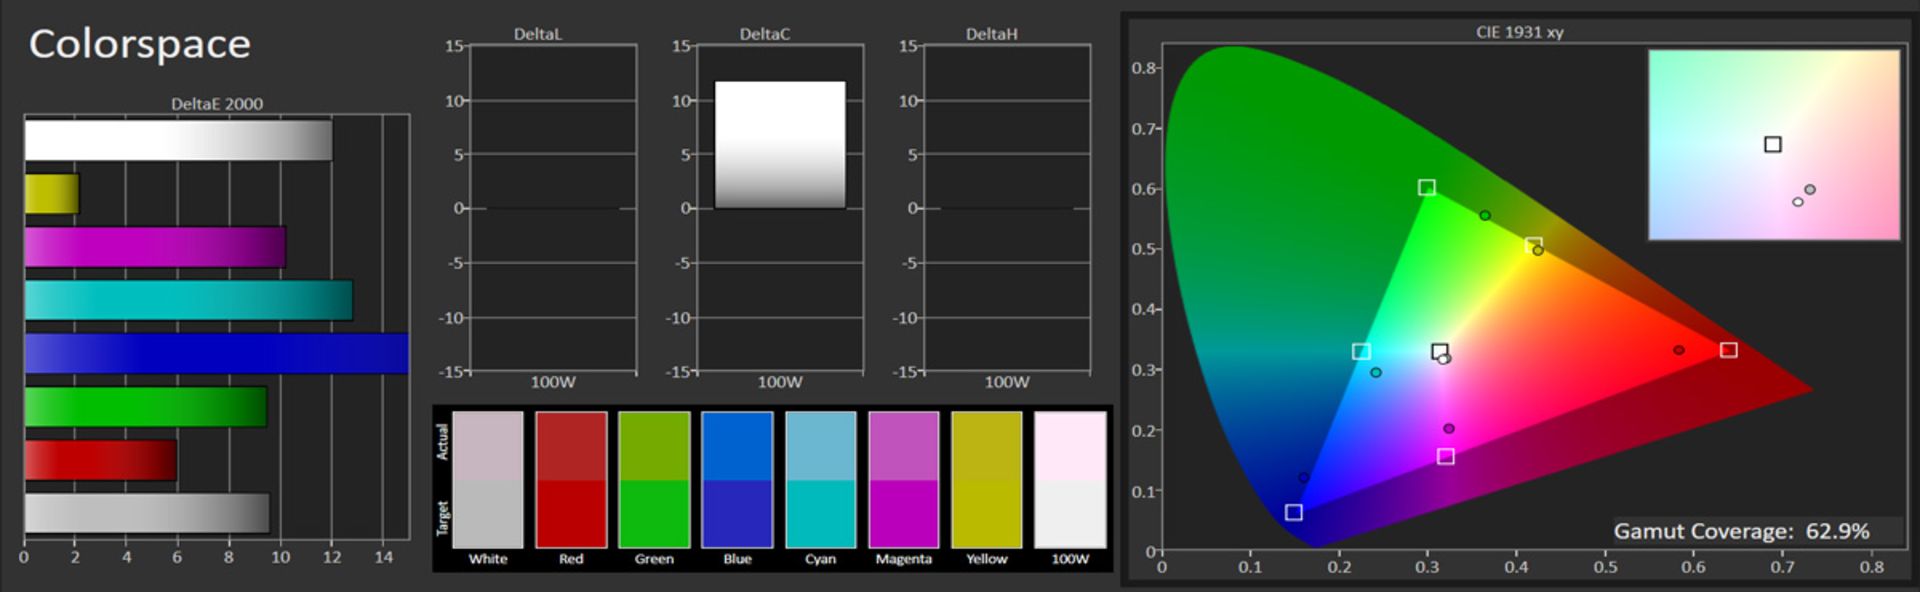The height and width of the screenshot is (592, 1920).
Task: Click the Actual label beside the swatches
Action: point(442,442)
